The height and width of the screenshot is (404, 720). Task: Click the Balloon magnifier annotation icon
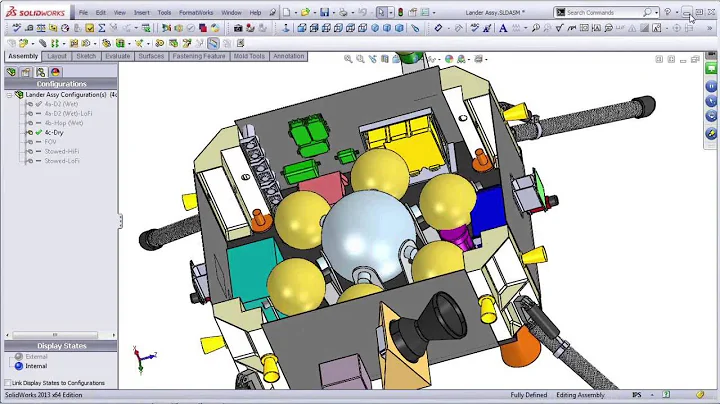coord(535,28)
